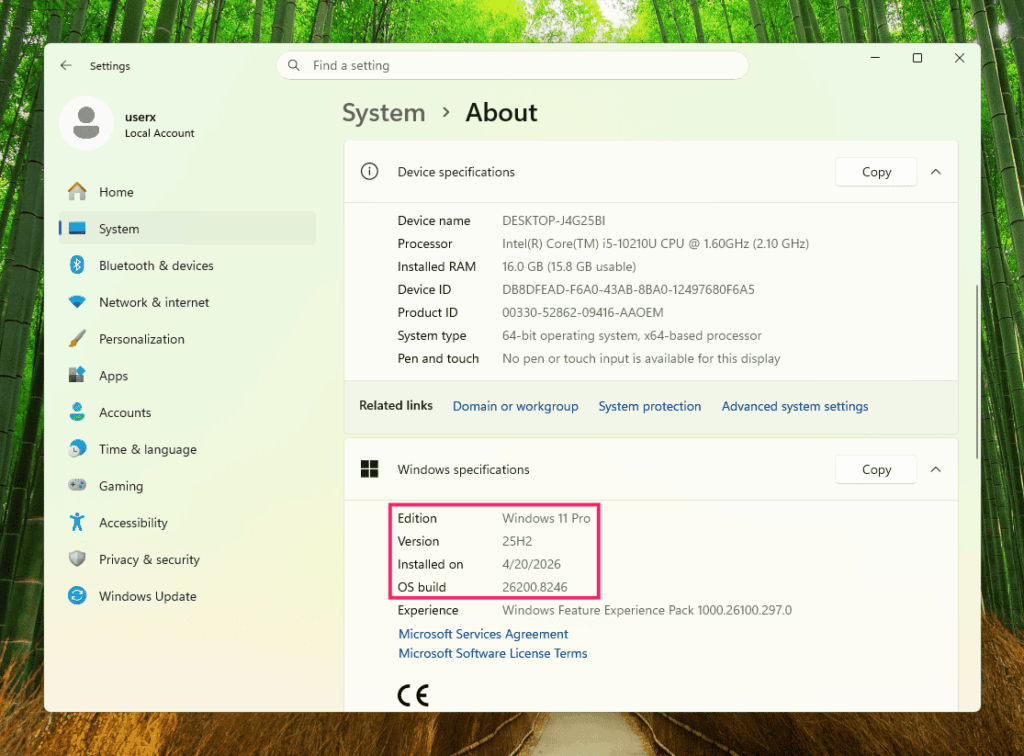Open System protection link
Screen dimensions: 1024x756
coord(650,406)
